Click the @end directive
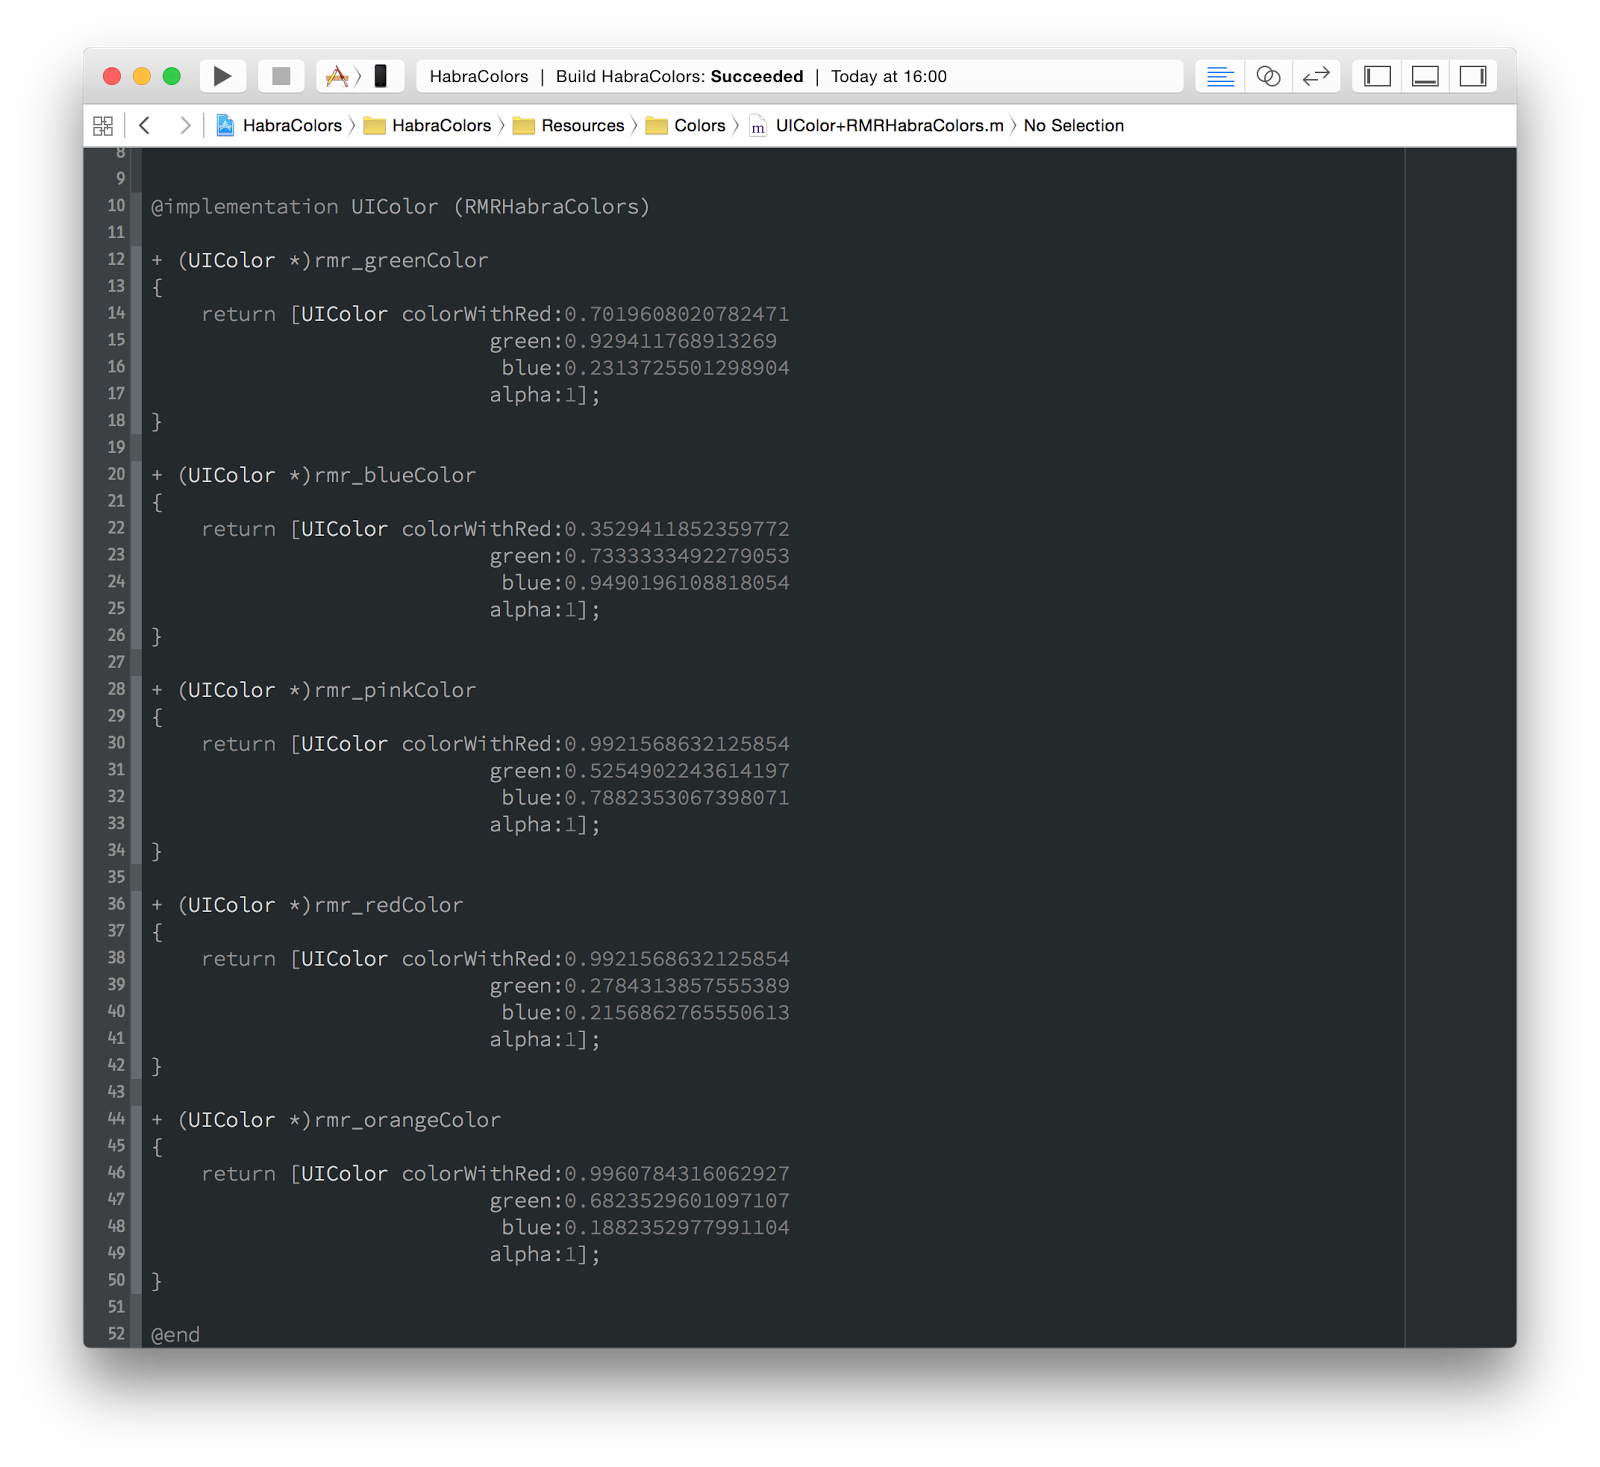Viewport: 1600px width, 1467px height. (175, 1335)
